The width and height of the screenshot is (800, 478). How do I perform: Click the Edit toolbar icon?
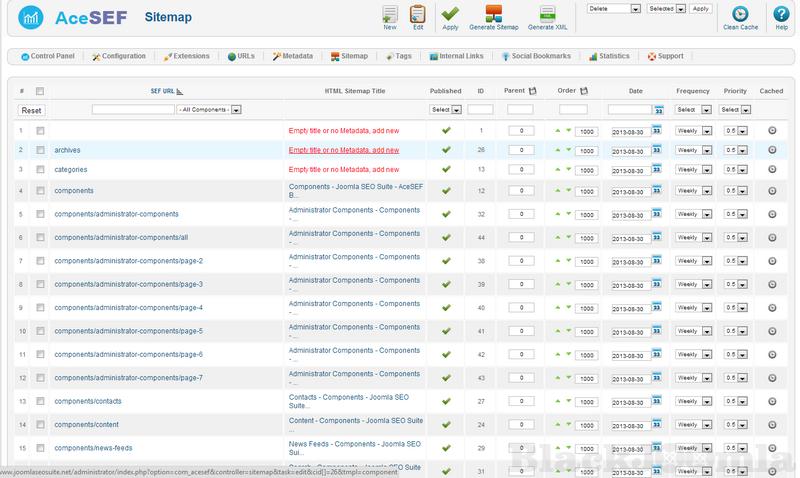pyautogui.click(x=418, y=15)
